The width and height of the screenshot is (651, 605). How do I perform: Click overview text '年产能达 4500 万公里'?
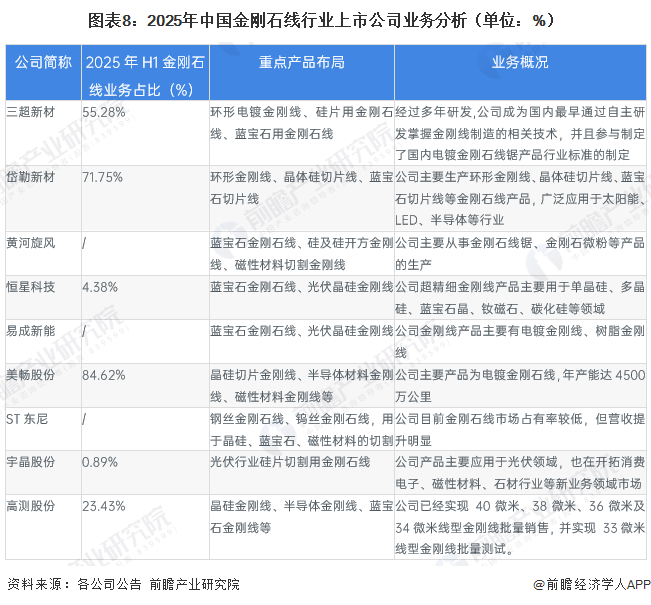(x=521, y=386)
